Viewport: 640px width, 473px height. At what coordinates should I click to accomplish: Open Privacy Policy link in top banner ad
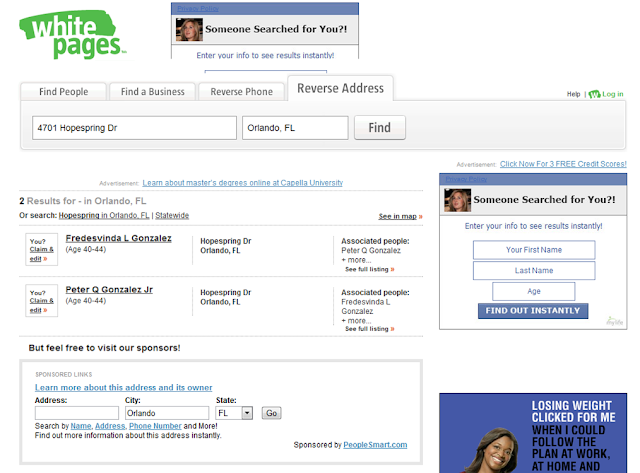pos(198,8)
